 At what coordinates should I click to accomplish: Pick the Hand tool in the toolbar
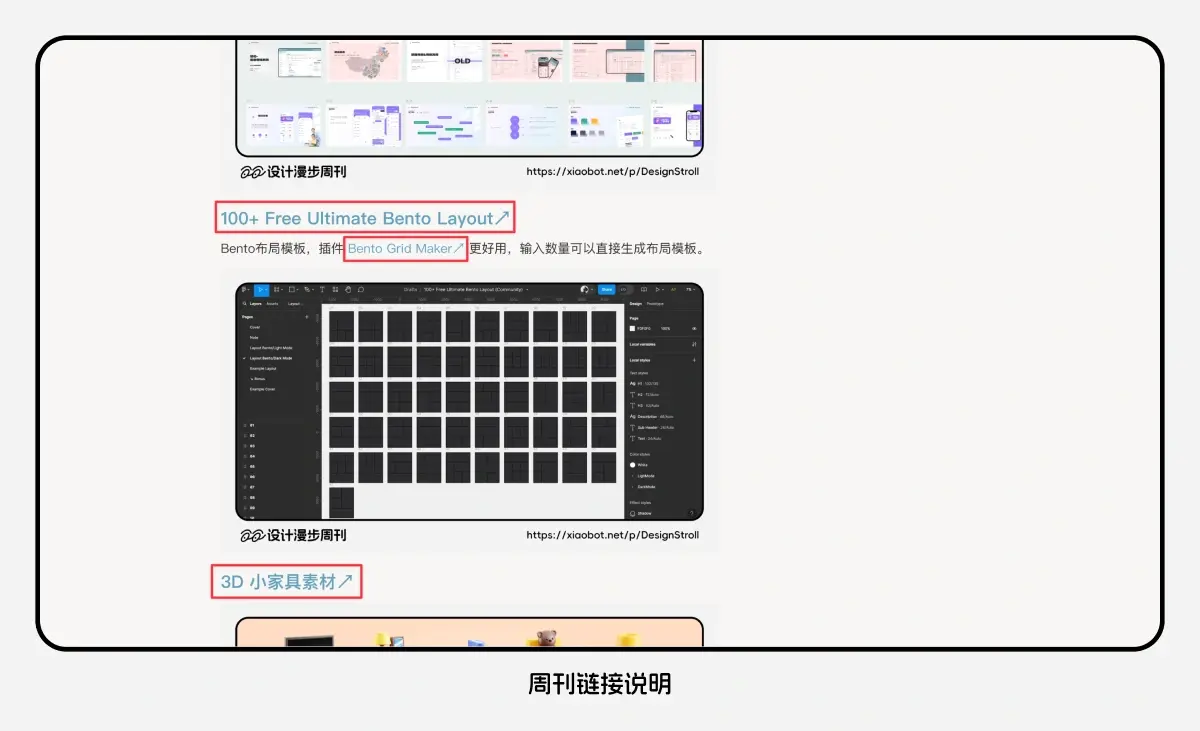[x=347, y=289]
